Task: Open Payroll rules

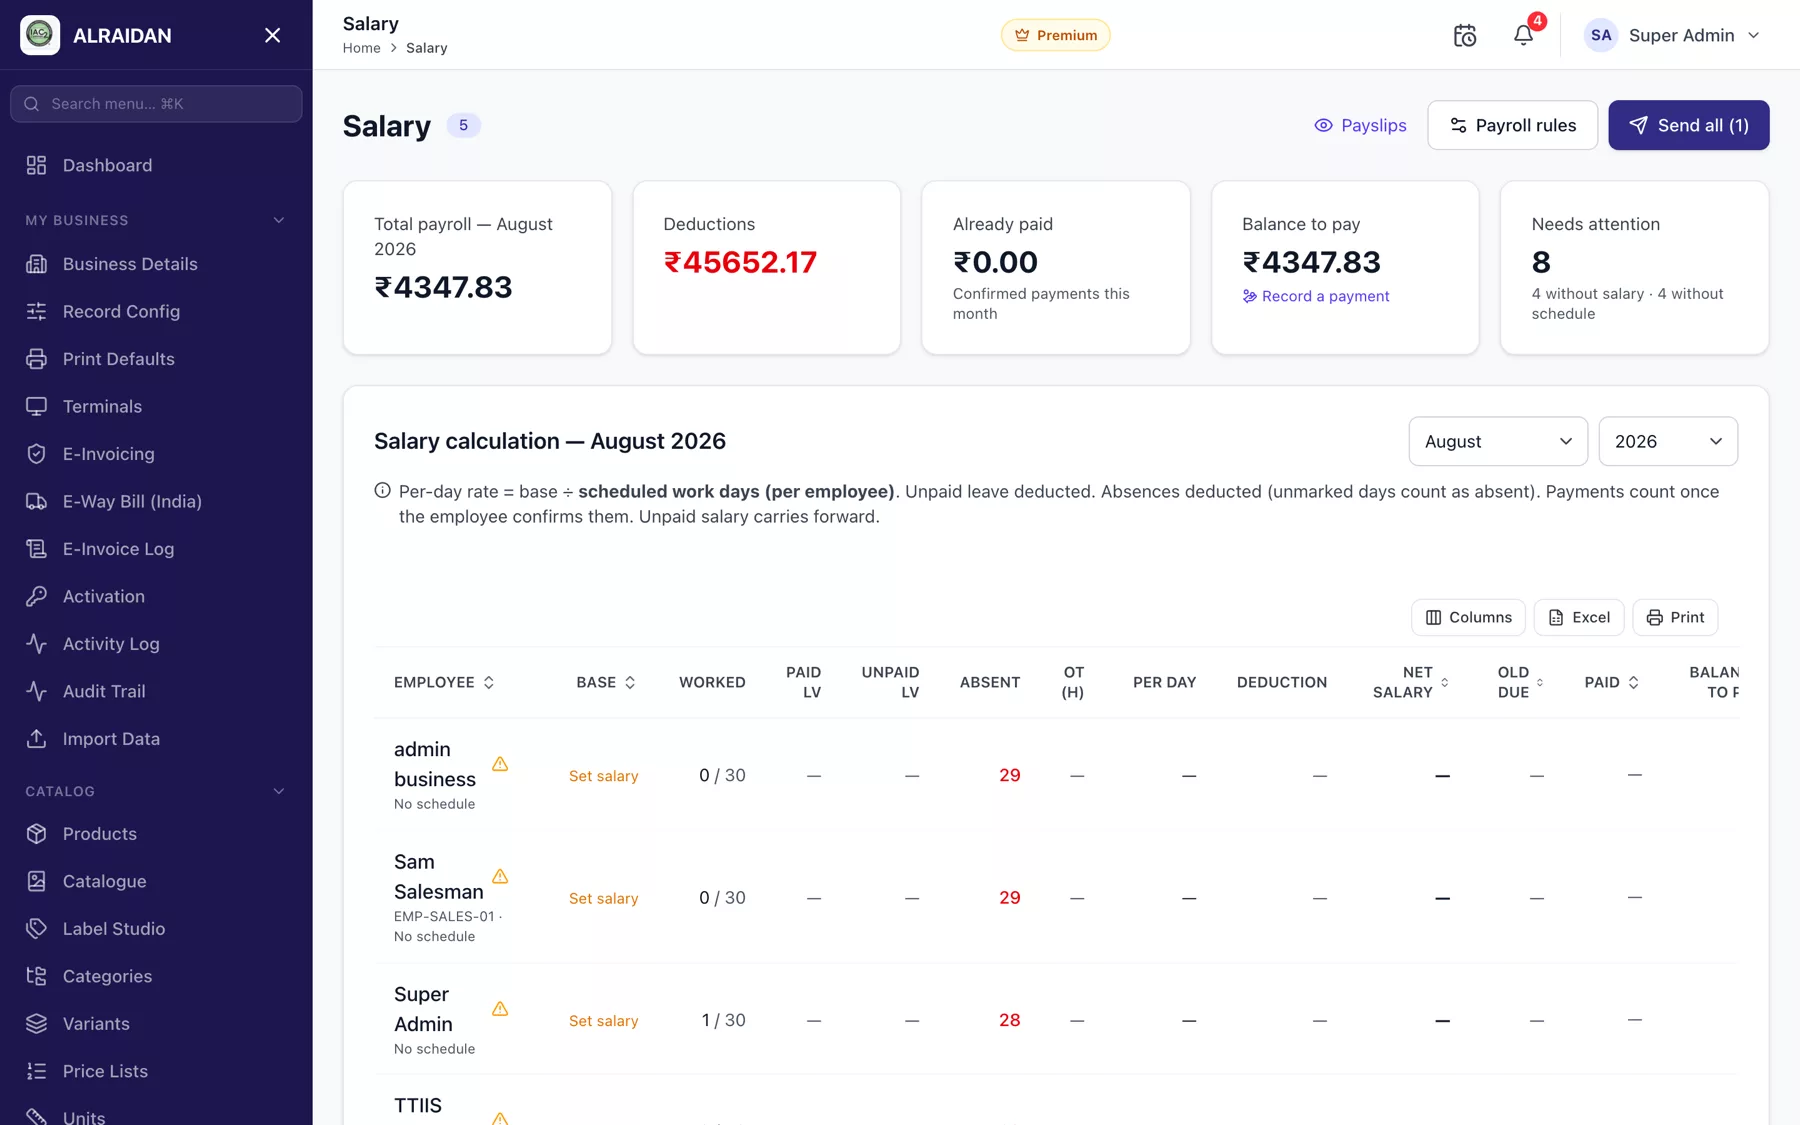Action: click(1512, 125)
